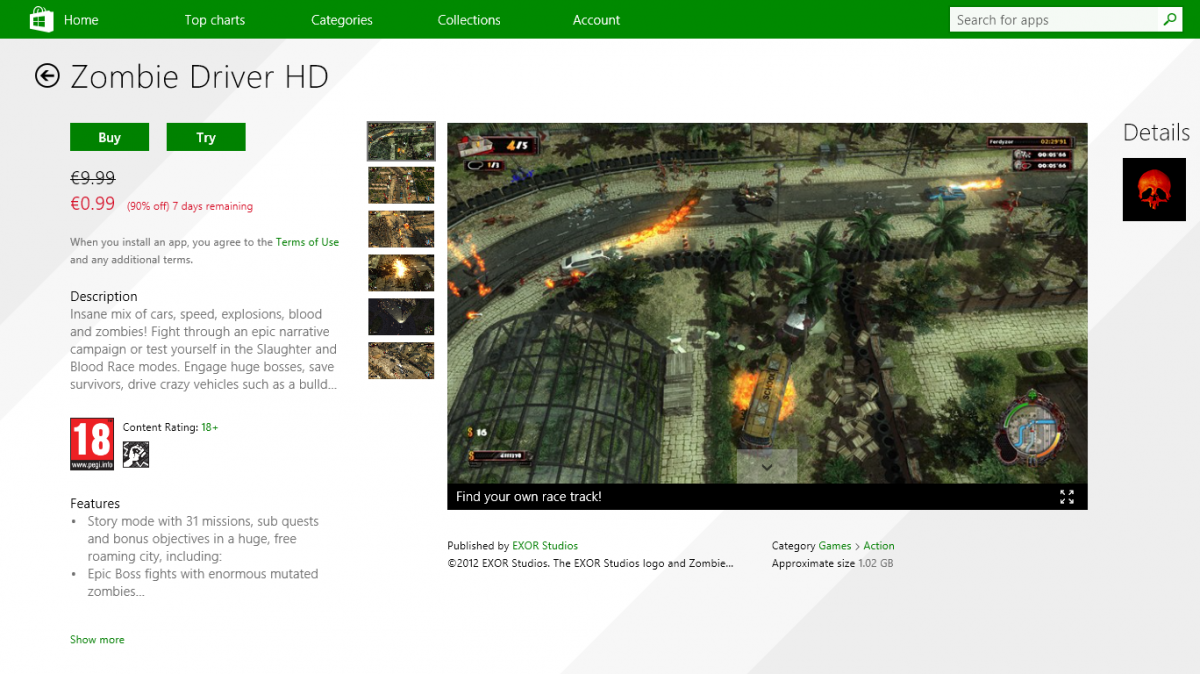
Task: Click Show more under Features
Action: tap(97, 639)
